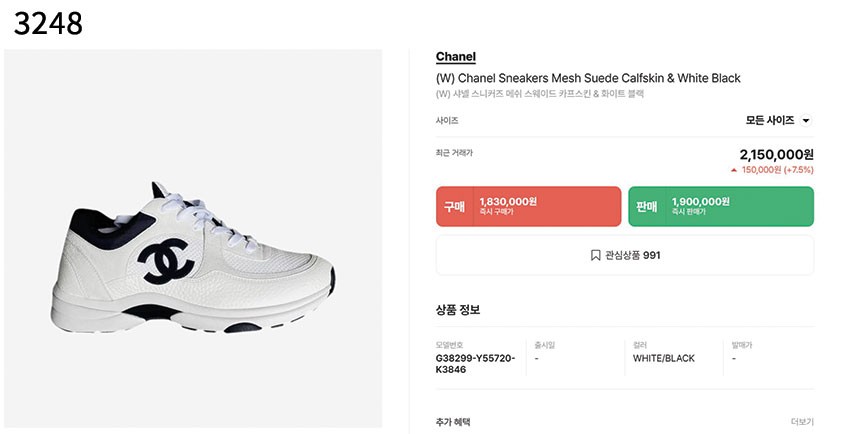Select the 더보기 link

[x=802, y=422]
